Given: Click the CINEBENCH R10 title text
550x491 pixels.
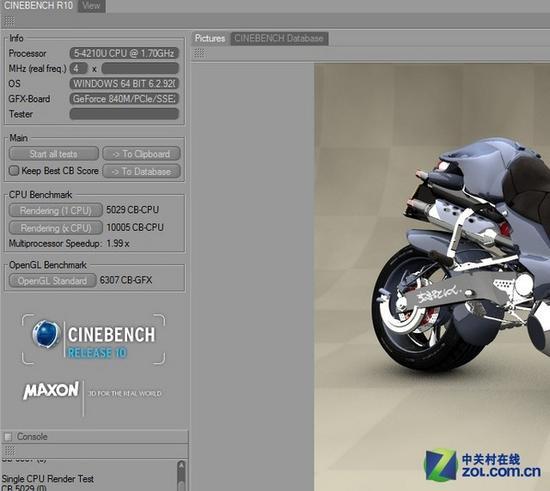Looking at the screenshot, I should click(38, 6).
